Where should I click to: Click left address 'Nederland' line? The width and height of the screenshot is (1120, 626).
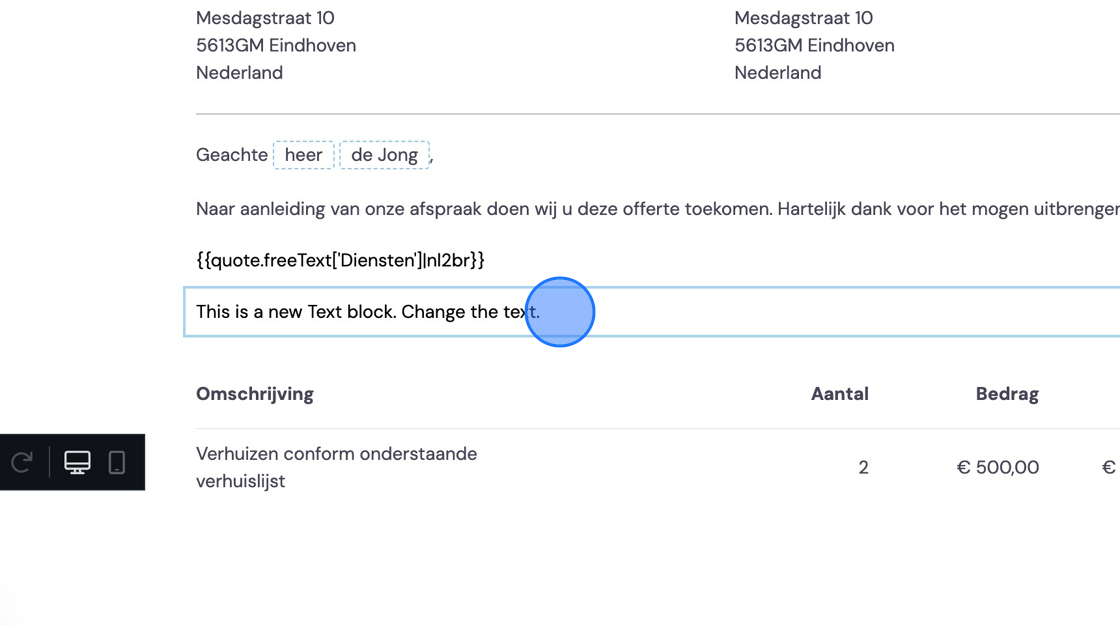pos(239,73)
